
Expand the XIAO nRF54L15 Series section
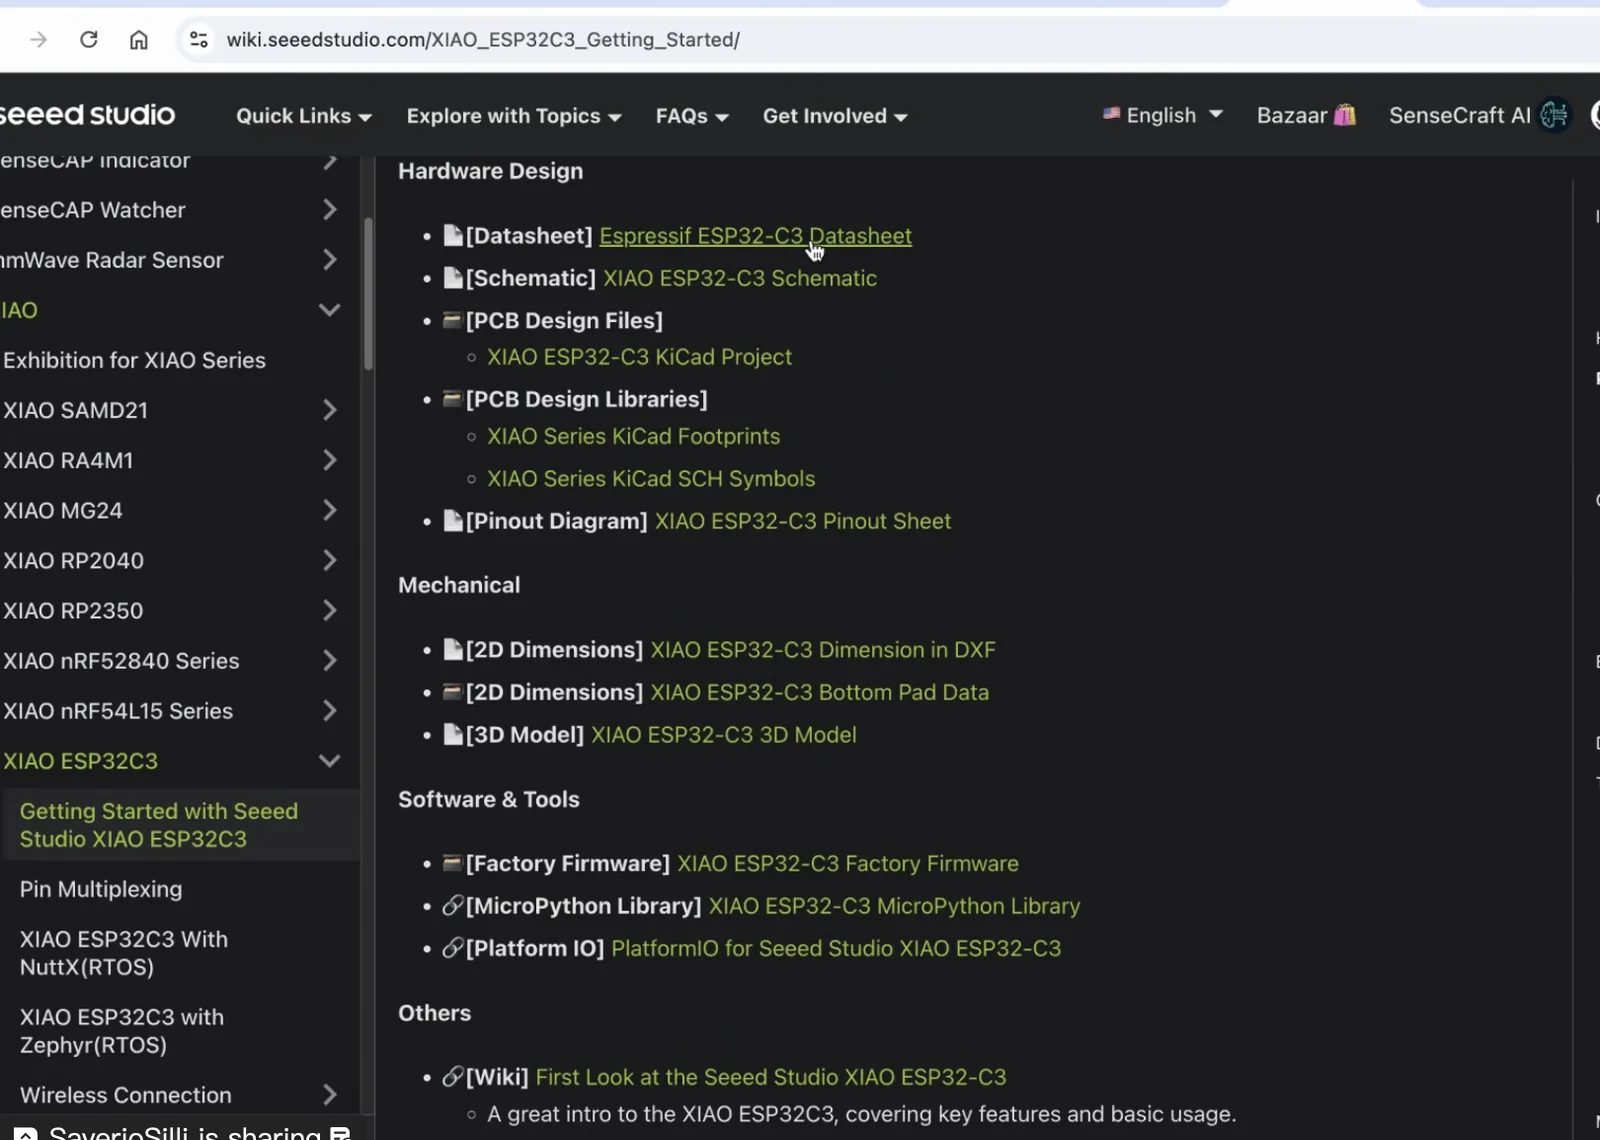pyautogui.click(x=329, y=711)
